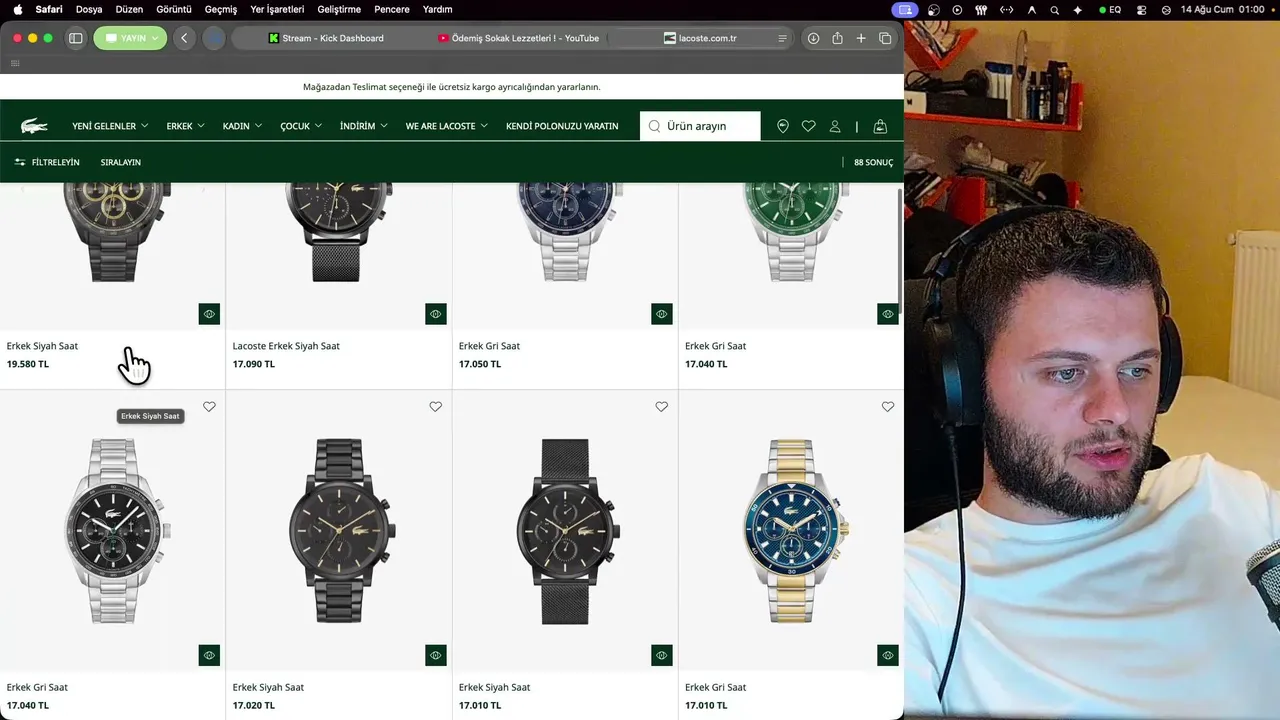Quick view the 19.580 TL Erkek Siyah Saat

(209, 314)
